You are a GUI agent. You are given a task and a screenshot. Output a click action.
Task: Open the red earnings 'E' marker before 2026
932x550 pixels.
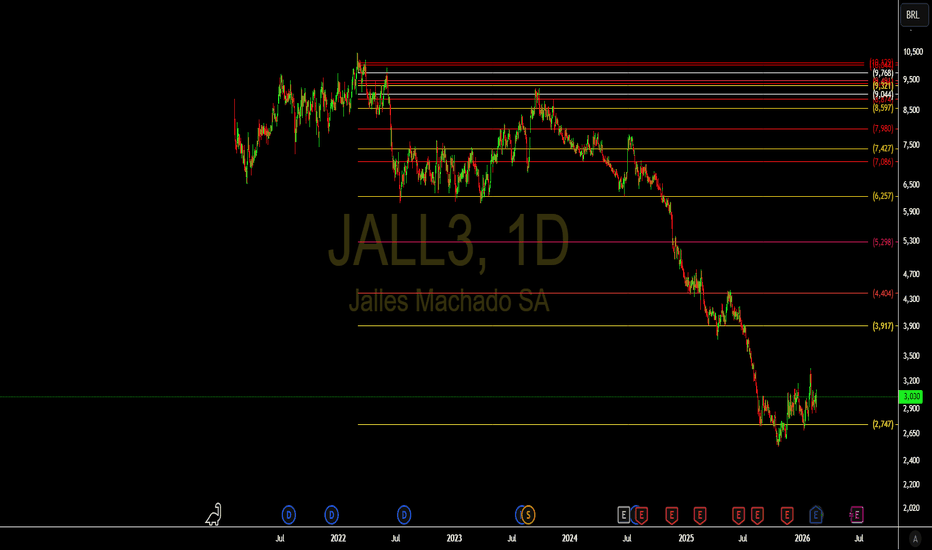point(787,515)
